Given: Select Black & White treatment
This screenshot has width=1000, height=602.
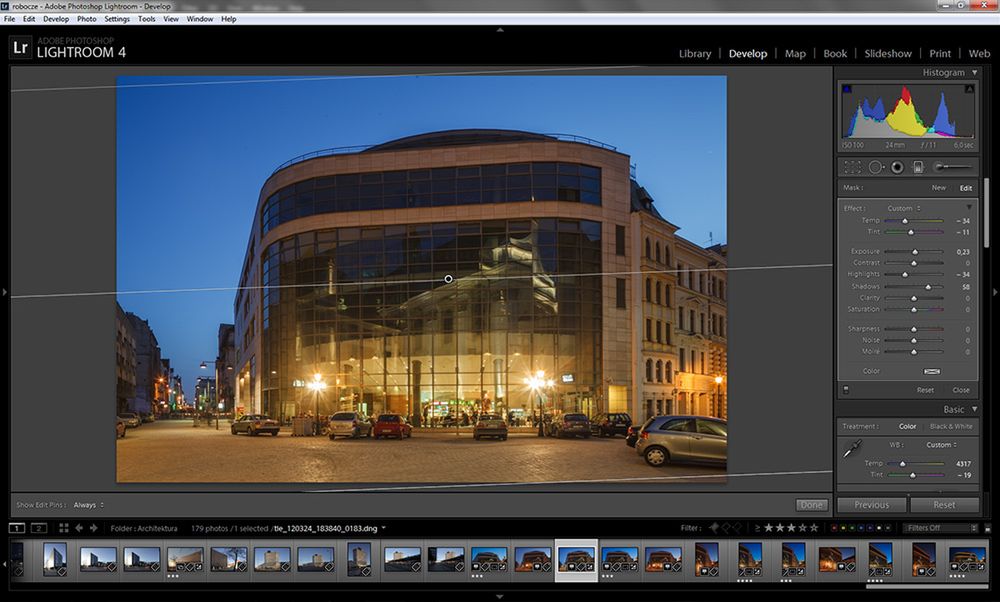Looking at the screenshot, I should click(951, 427).
